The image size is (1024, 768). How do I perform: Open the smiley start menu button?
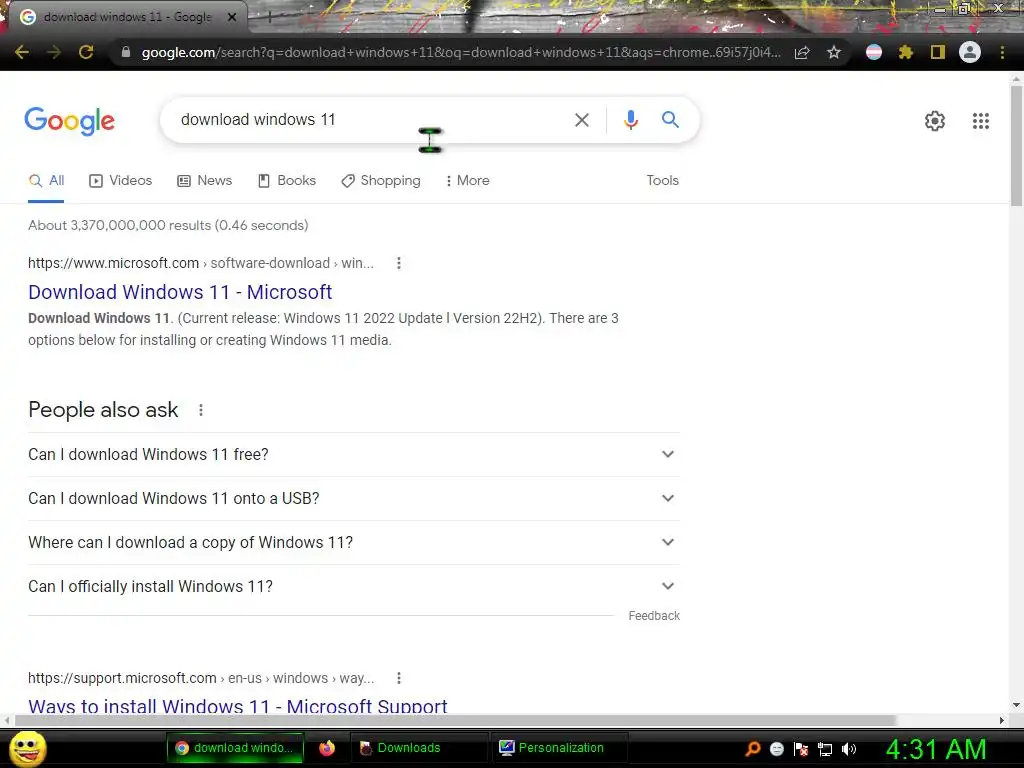(27, 749)
